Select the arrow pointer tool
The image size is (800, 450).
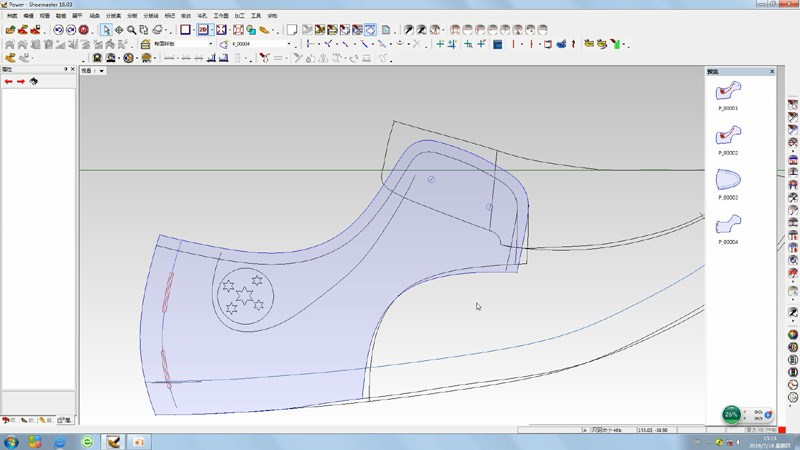[106, 30]
